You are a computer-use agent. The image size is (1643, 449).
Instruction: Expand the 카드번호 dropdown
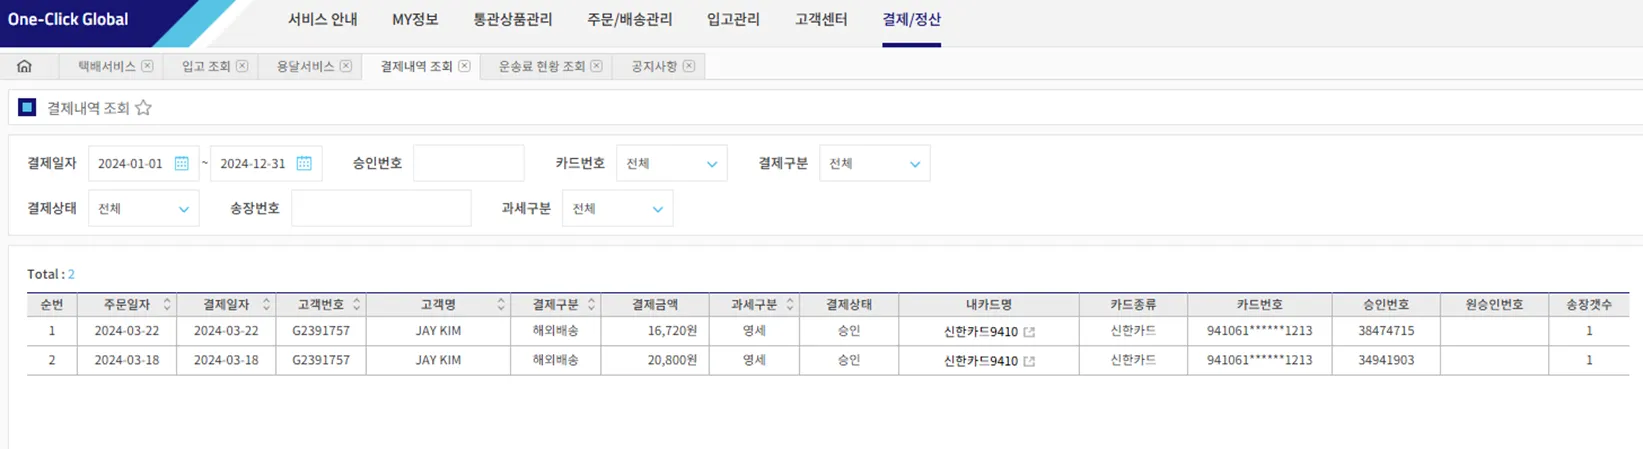click(x=671, y=163)
